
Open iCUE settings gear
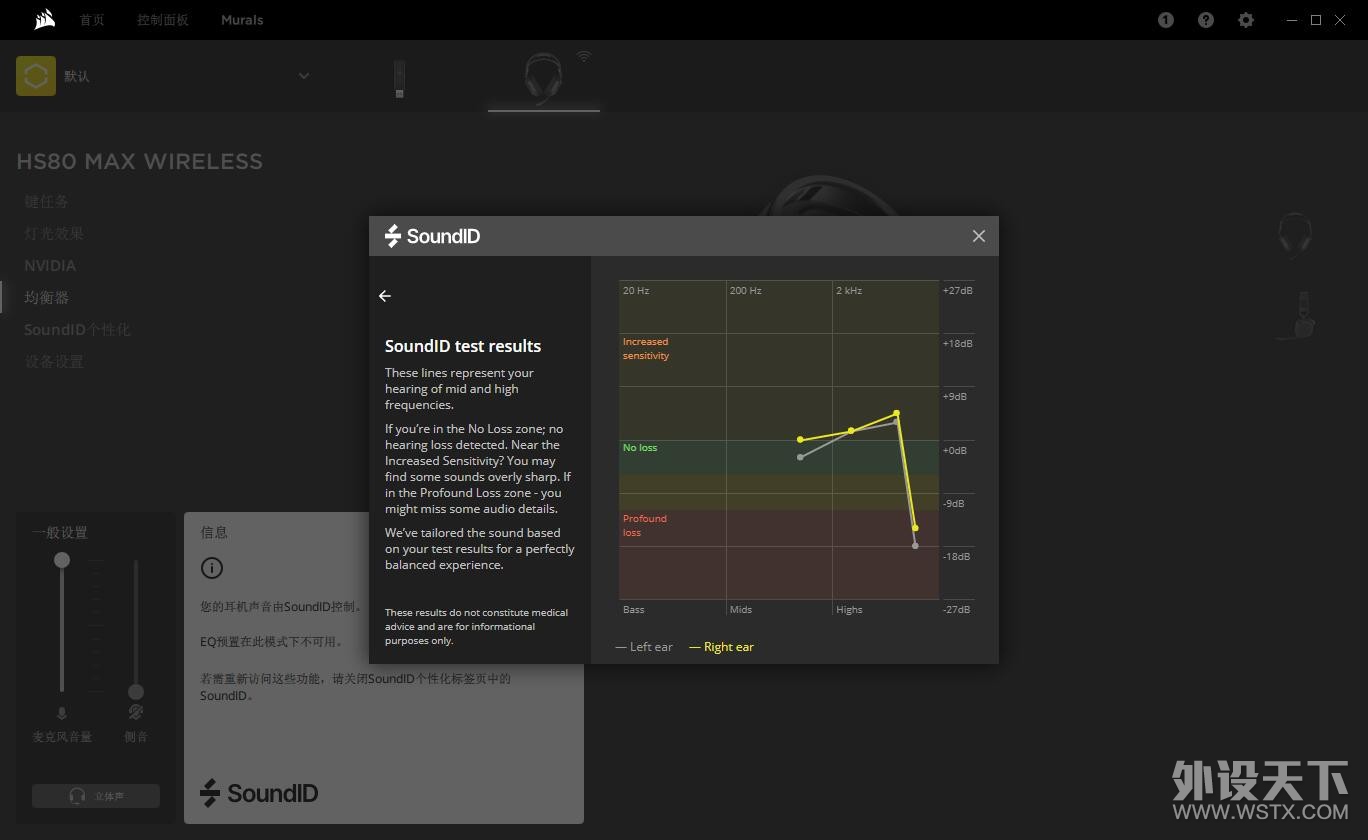pos(1246,20)
